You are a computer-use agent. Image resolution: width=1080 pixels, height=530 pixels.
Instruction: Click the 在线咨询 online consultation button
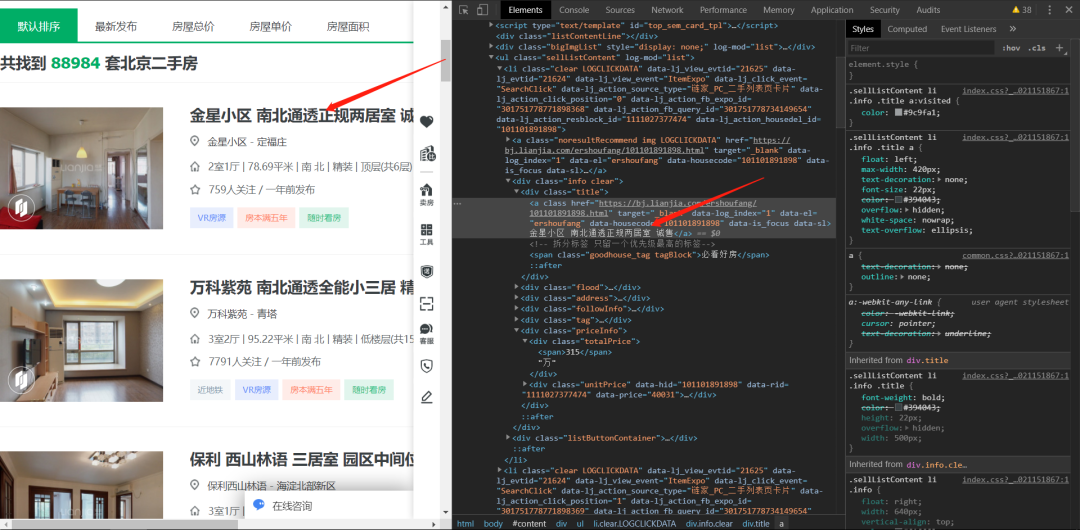point(292,506)
